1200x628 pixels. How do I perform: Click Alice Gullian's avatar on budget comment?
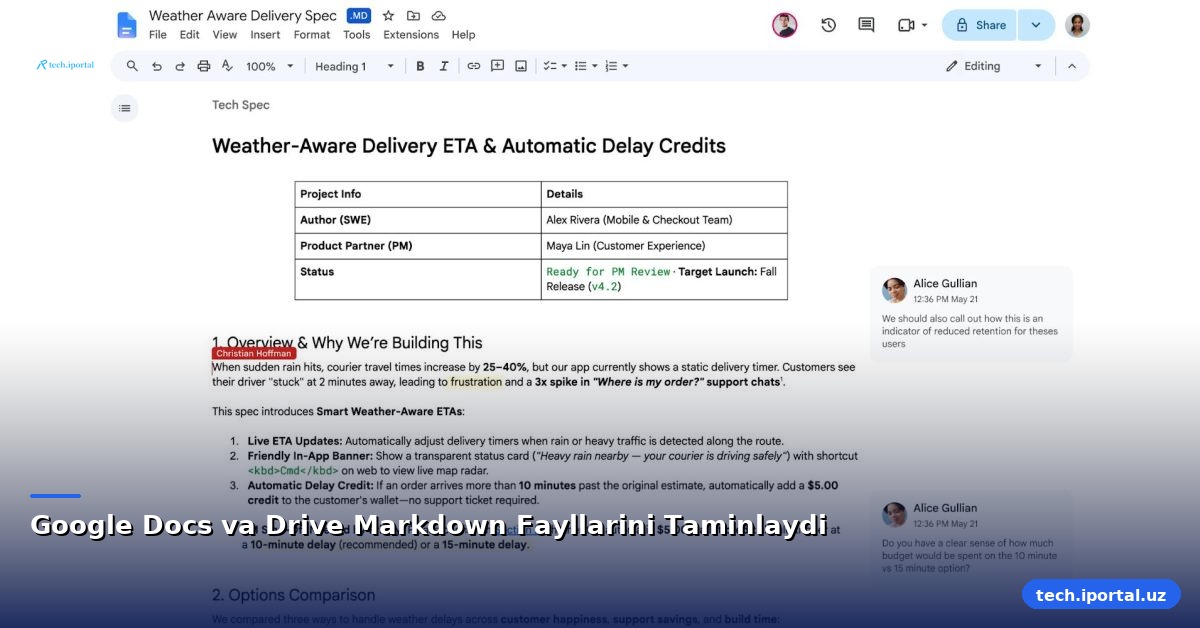coord(894,514)
